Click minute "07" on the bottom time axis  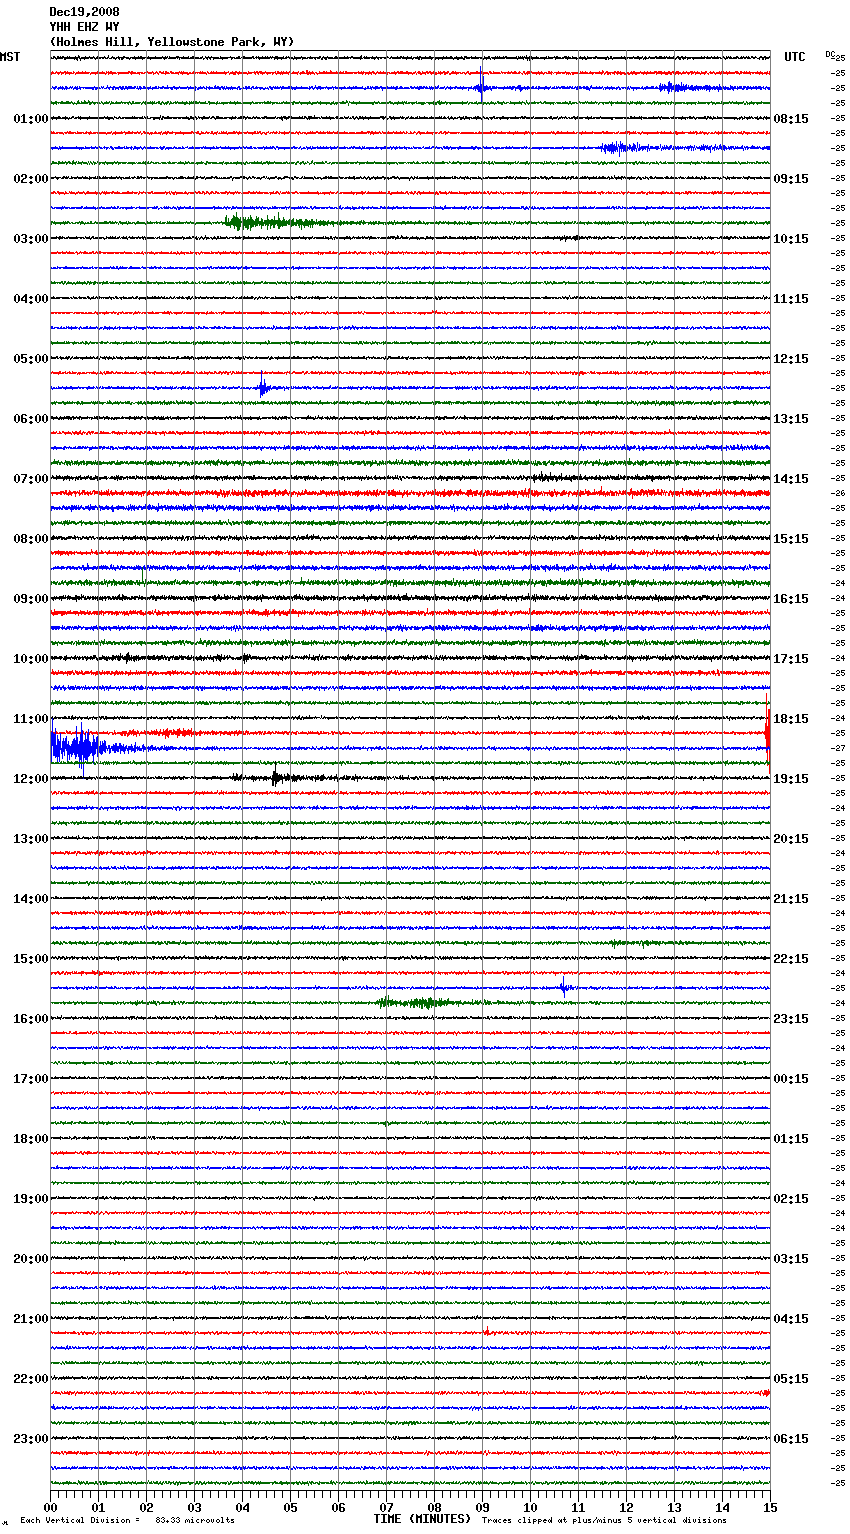[x=387, y=1507]
